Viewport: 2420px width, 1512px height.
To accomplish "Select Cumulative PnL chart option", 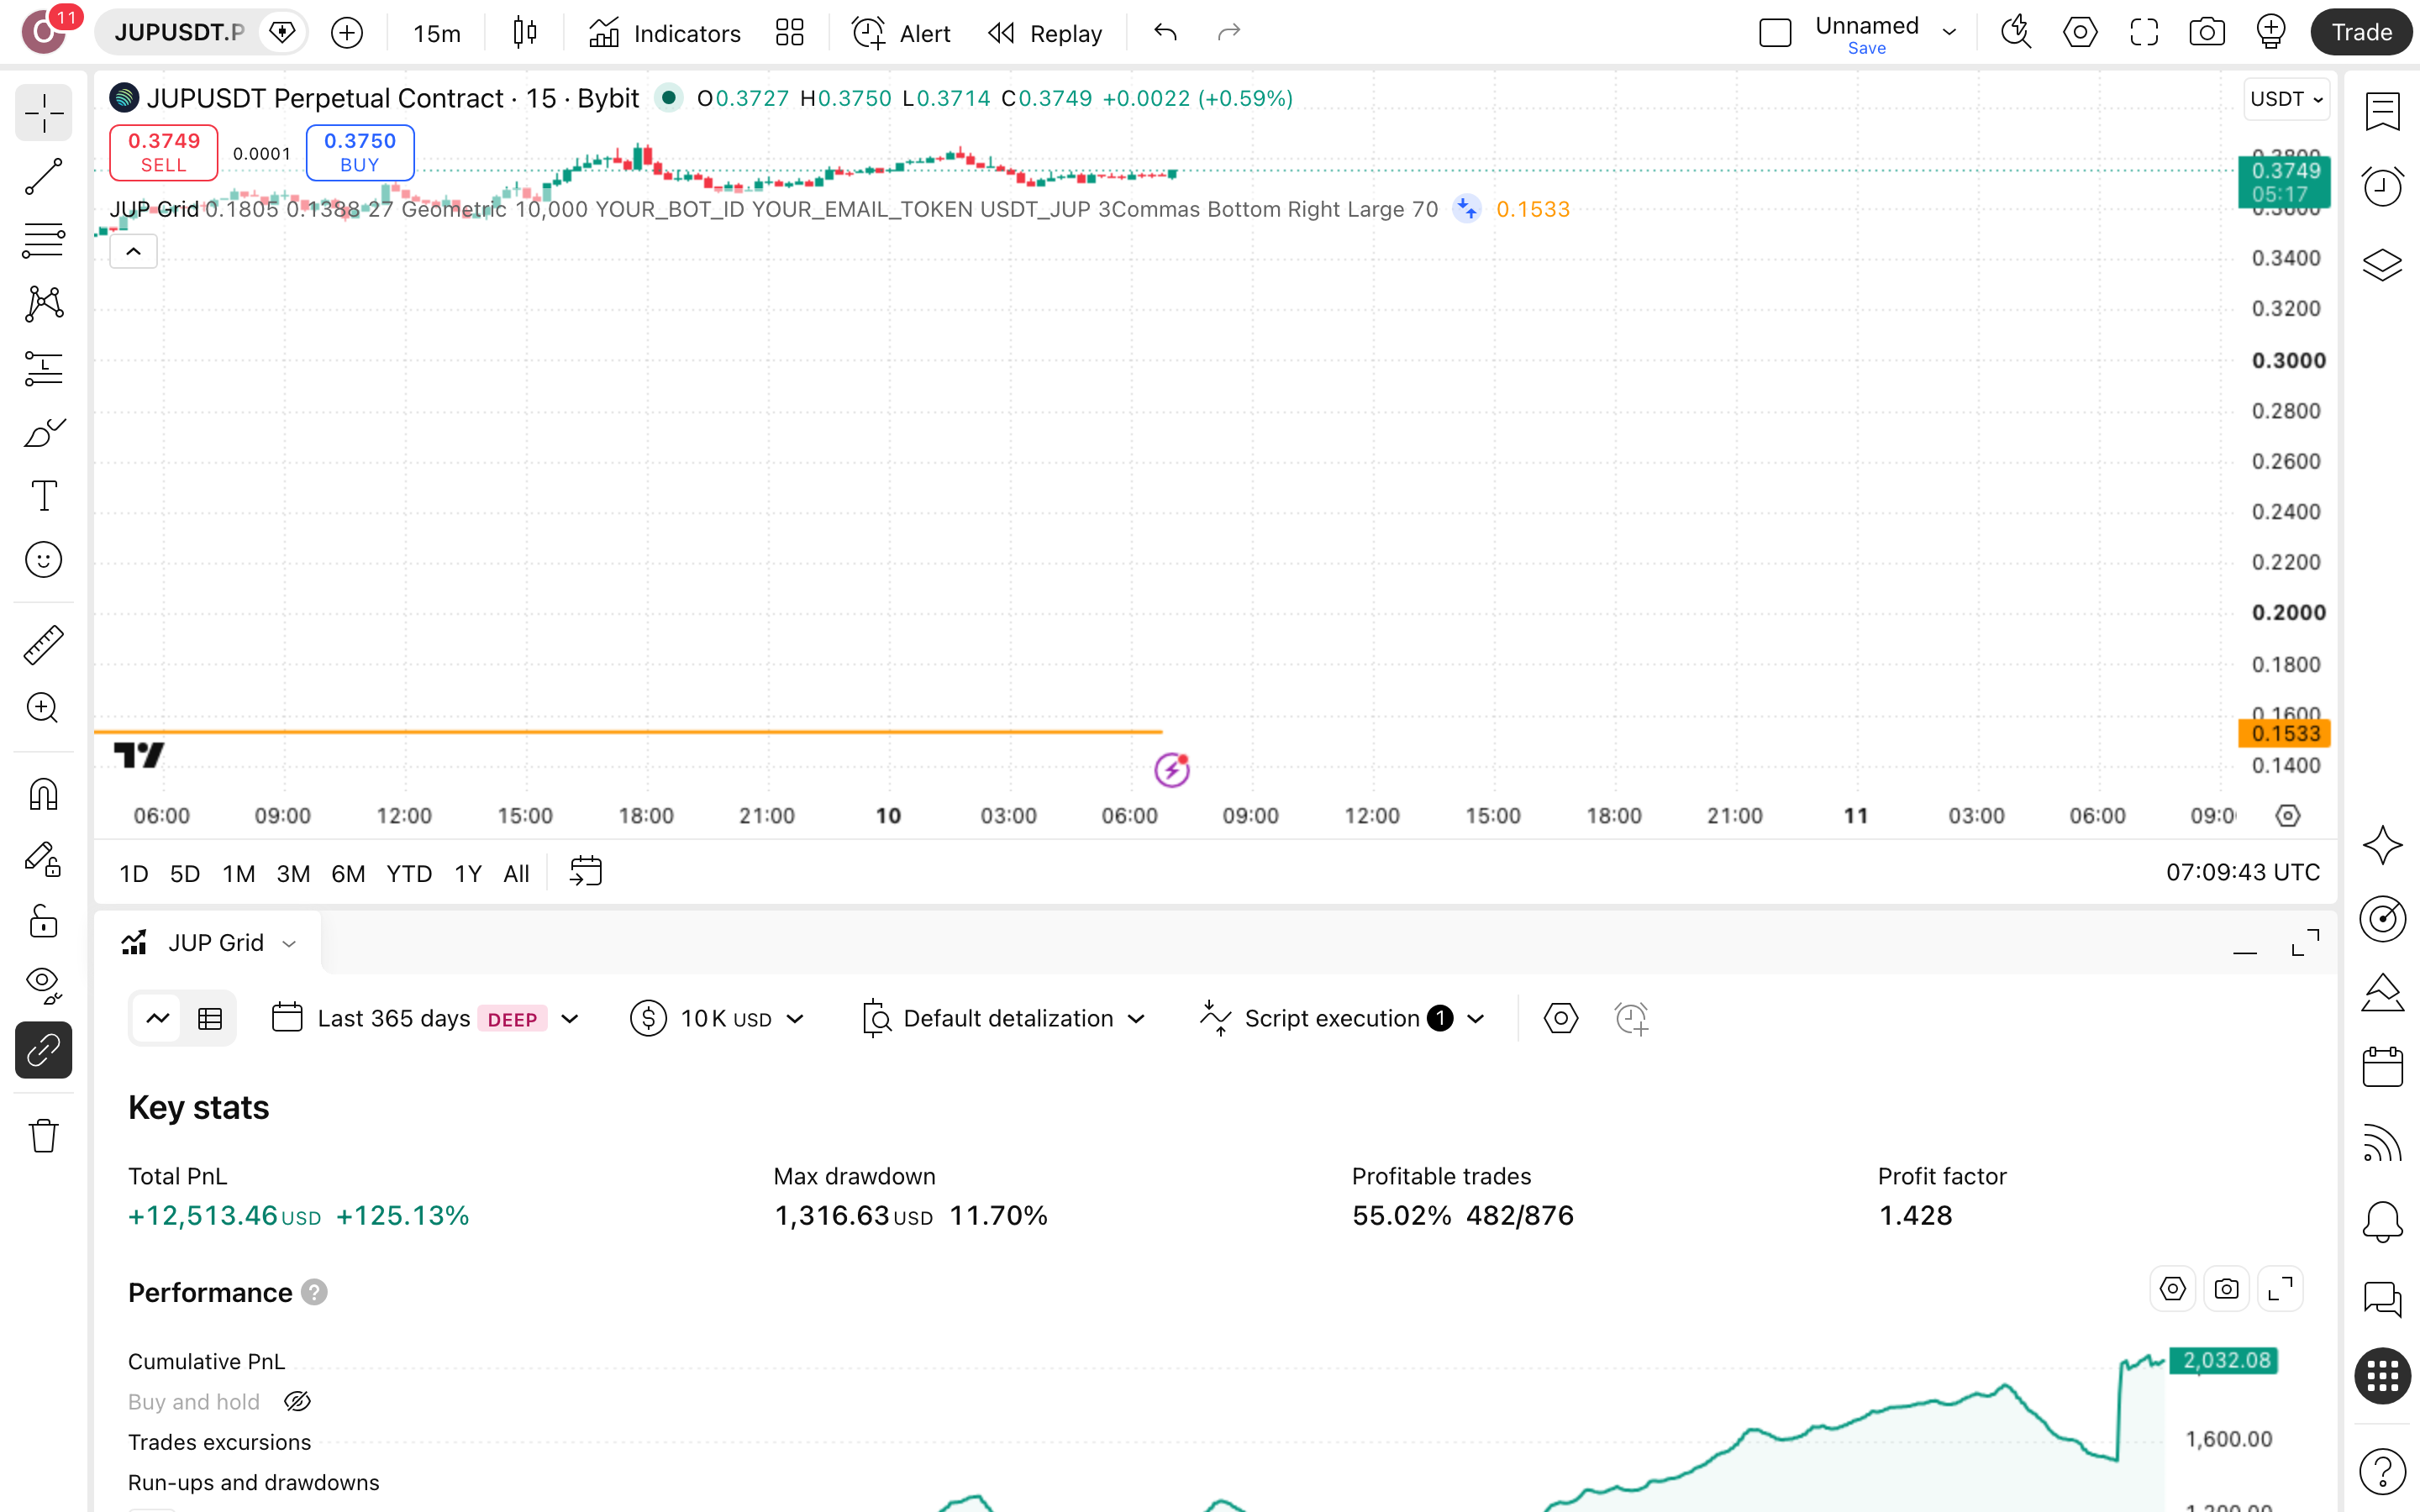I will pyautogui.click(x=206, y=1361).
